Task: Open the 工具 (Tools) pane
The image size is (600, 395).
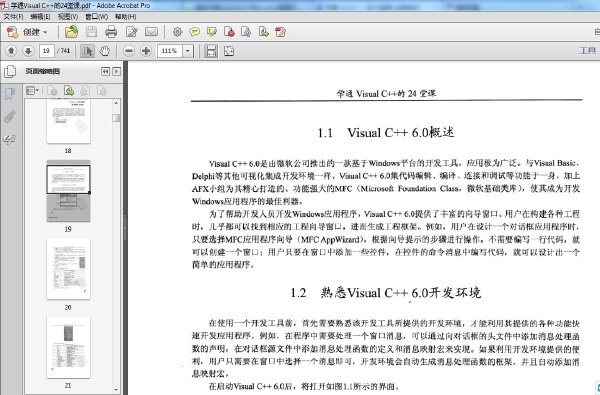Action: pos(588,51)
